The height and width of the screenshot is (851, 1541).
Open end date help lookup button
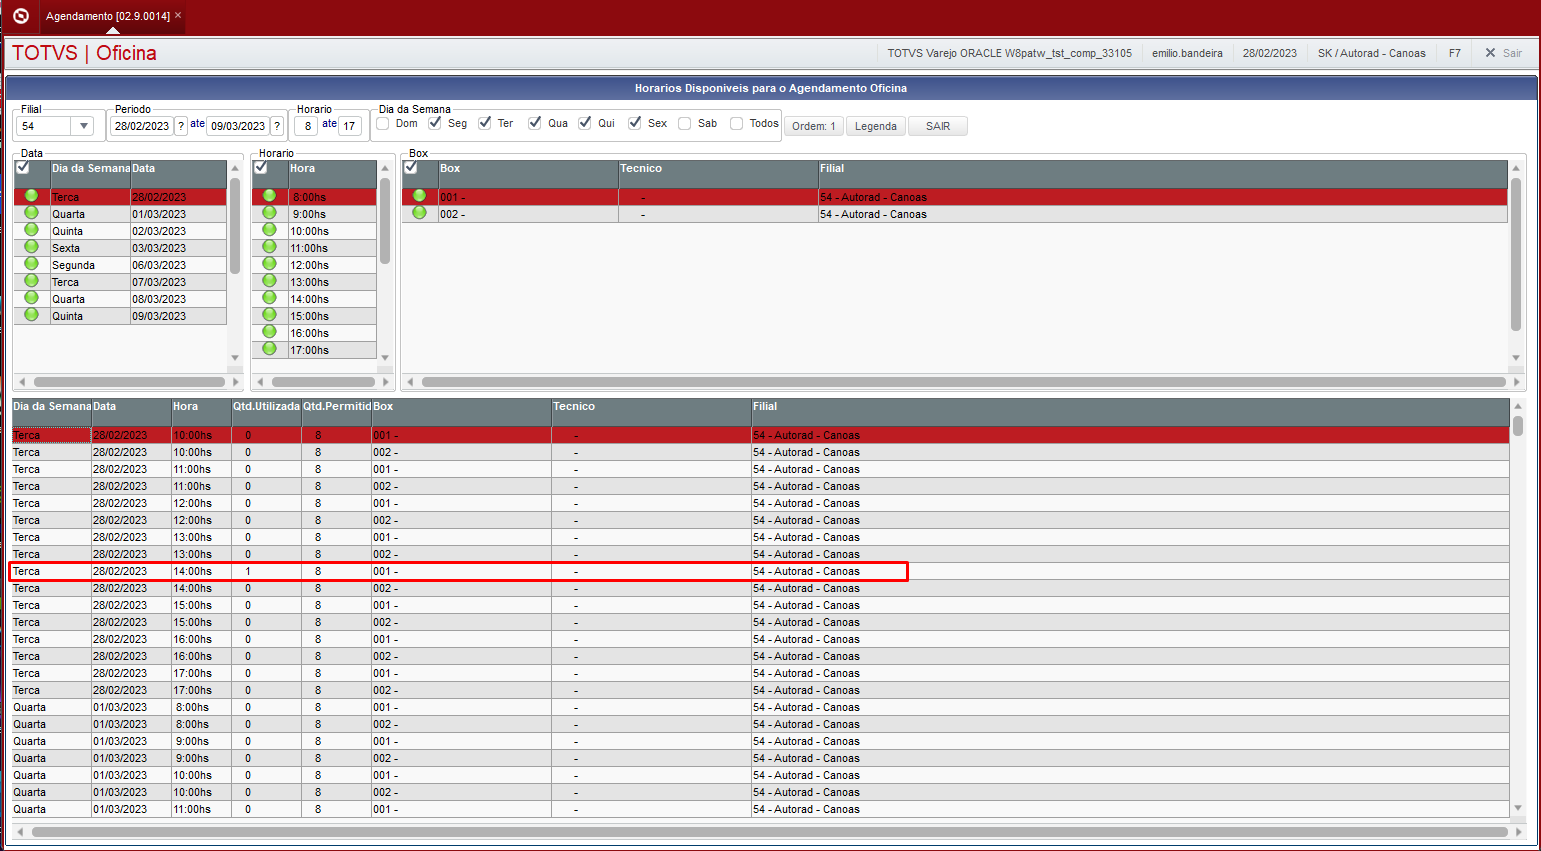pyautogui.click(x=277, y=126)
